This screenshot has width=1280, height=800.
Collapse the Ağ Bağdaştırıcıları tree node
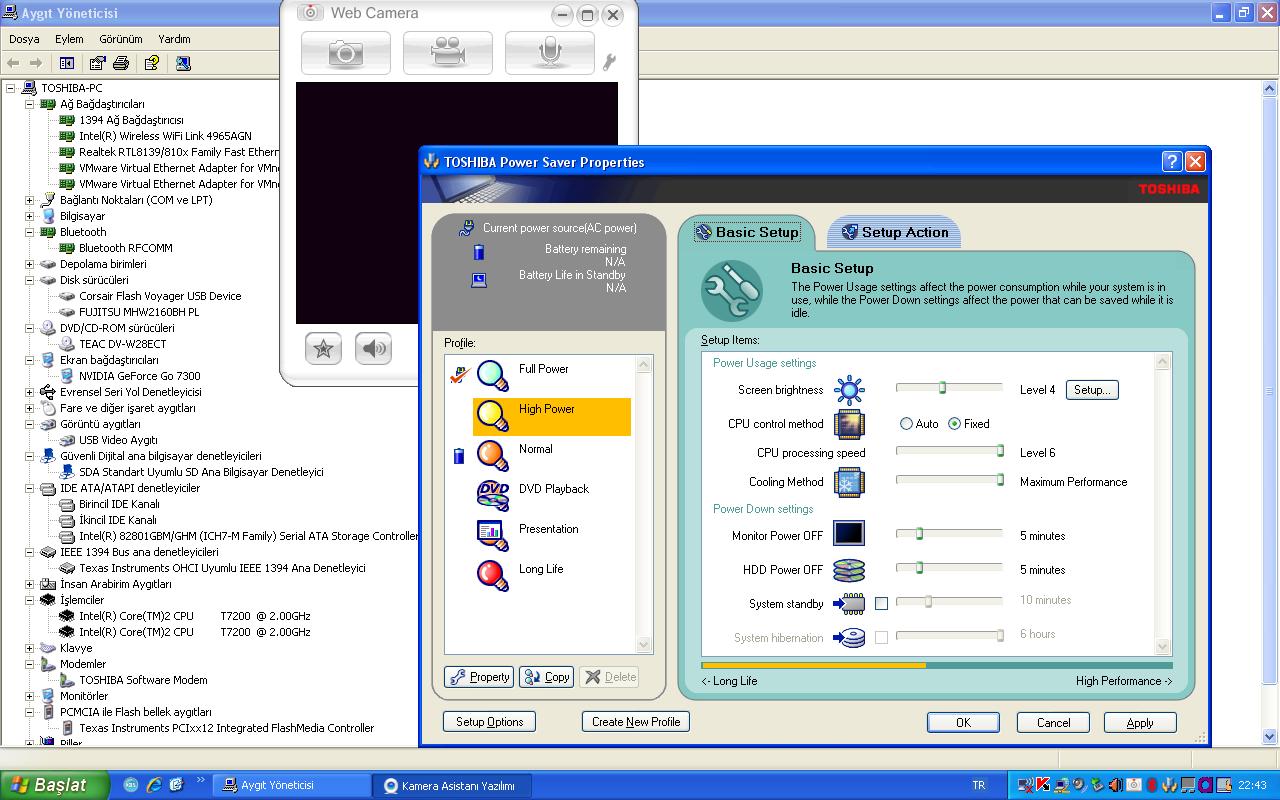coord(30,104)
